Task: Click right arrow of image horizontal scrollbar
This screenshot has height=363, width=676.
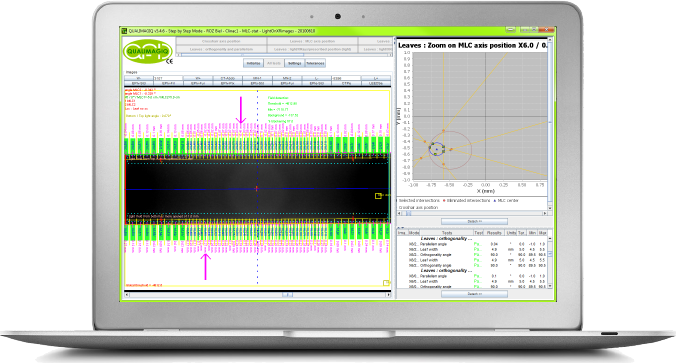Action: coord(388,294)
